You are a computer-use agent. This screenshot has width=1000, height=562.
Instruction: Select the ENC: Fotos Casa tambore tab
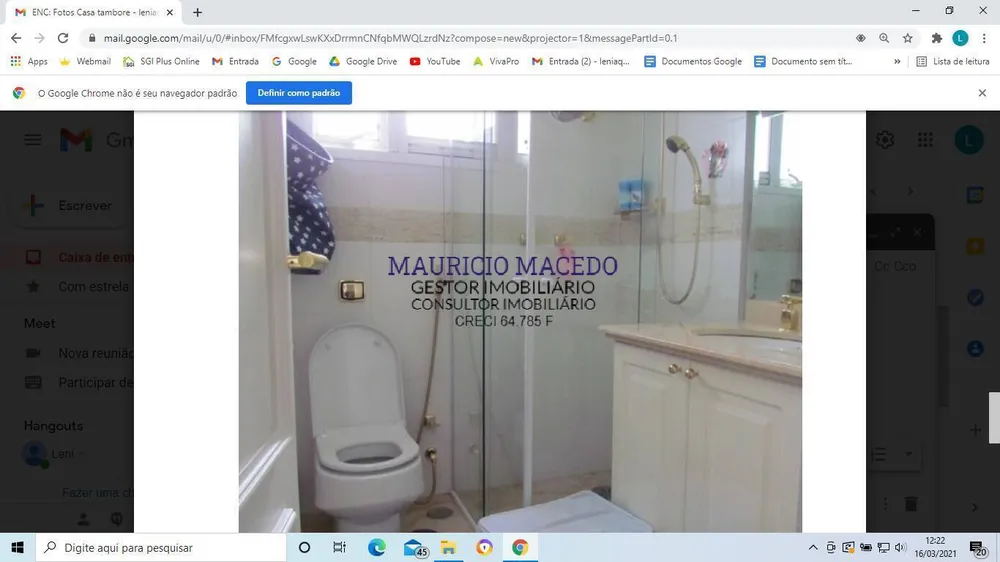[94, 12]
